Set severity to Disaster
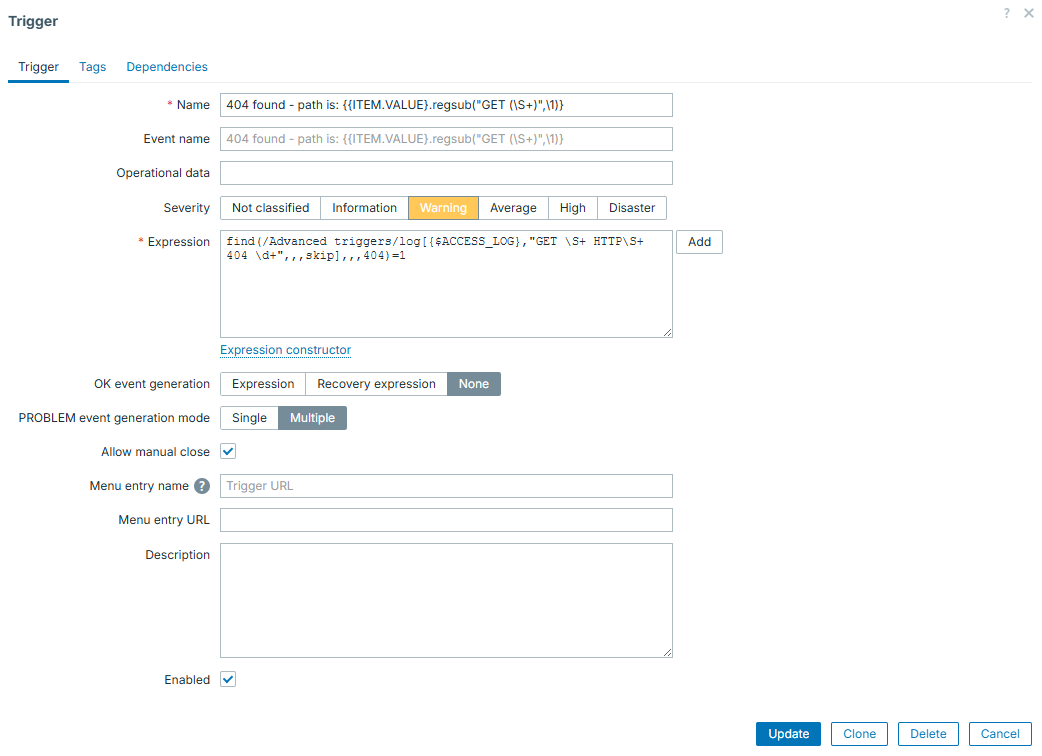Screen dimensions: 1042x756 coord(631,207)
